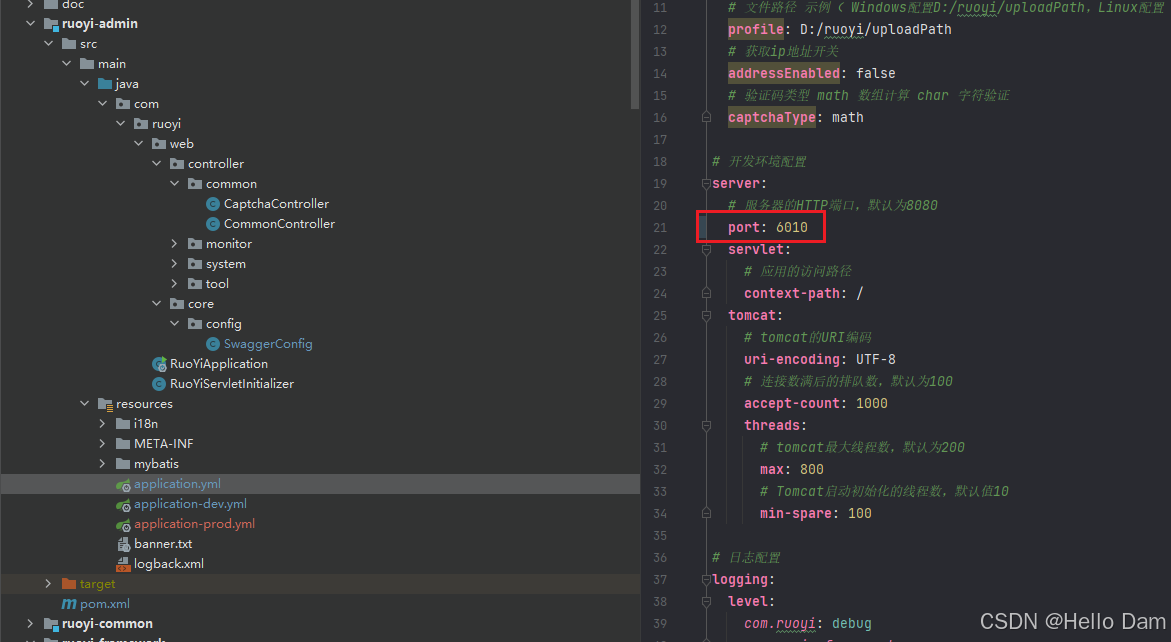Click the port value 6010
The height and width of the screenshot is (642, 1171).
click(x=792, y=228)
